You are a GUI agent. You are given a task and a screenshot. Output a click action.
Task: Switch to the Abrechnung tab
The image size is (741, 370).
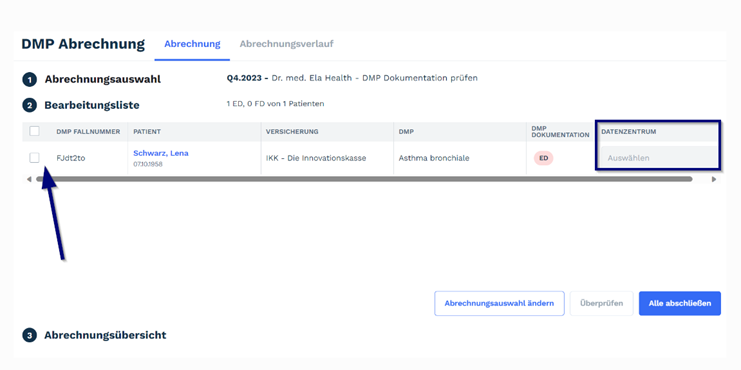click(192, 44)
